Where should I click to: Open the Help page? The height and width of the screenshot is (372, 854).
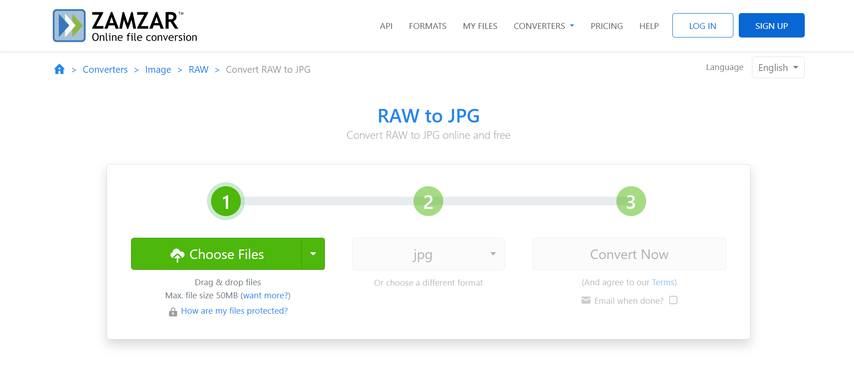pos(649,26)
